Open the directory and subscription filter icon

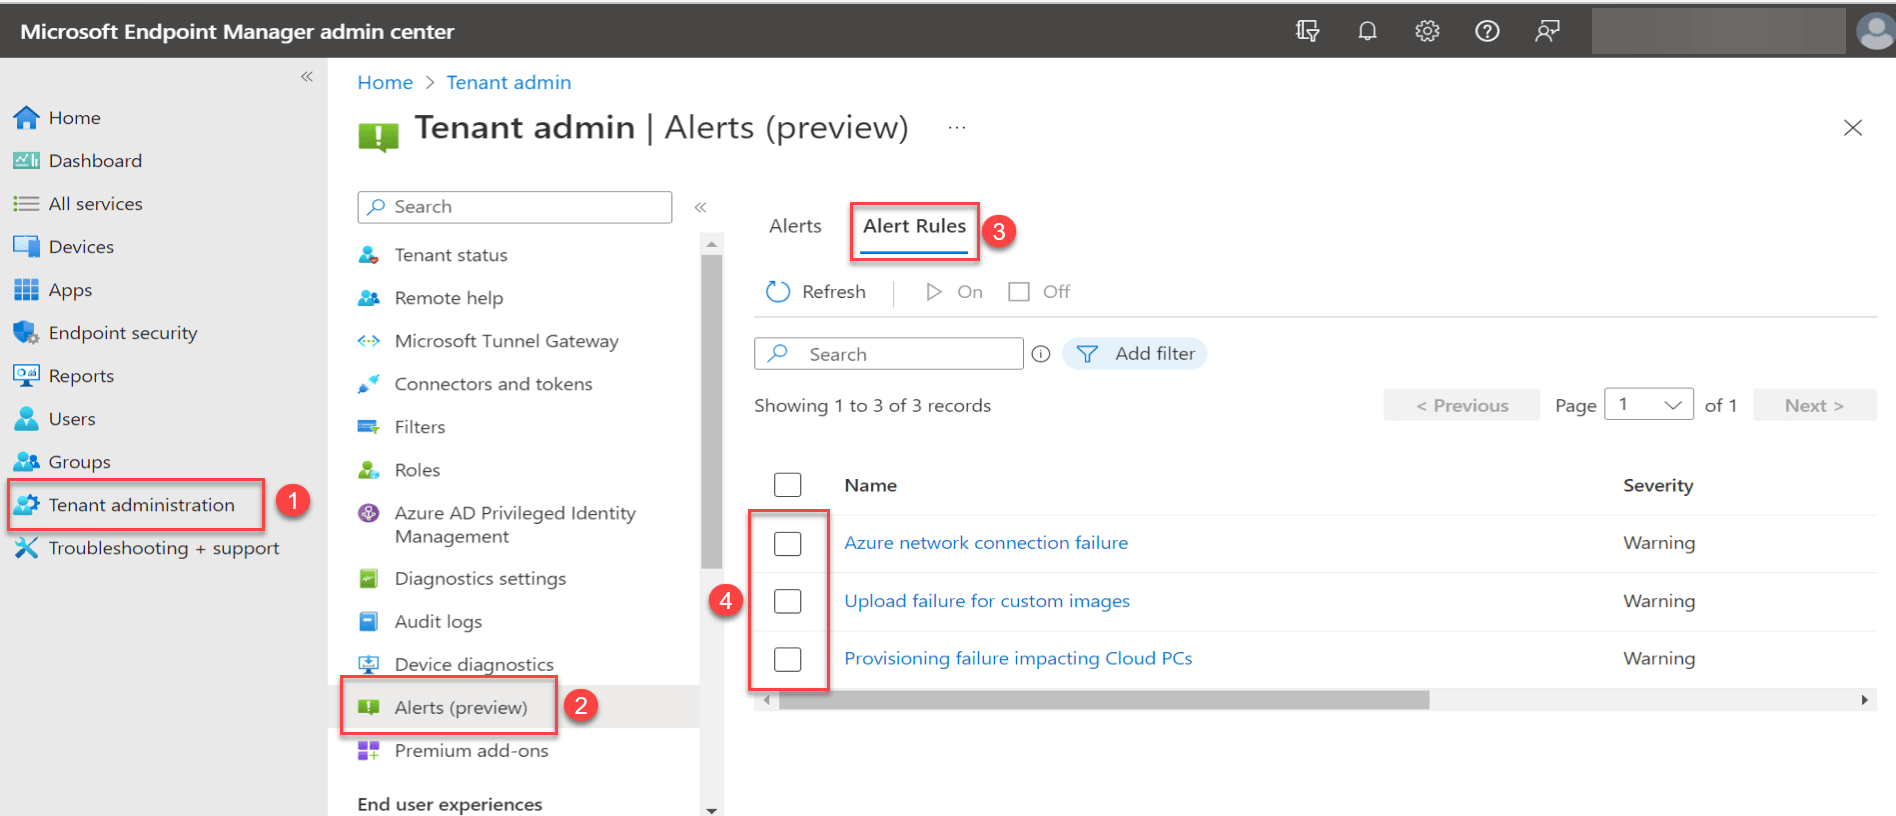pos(1307,31)
